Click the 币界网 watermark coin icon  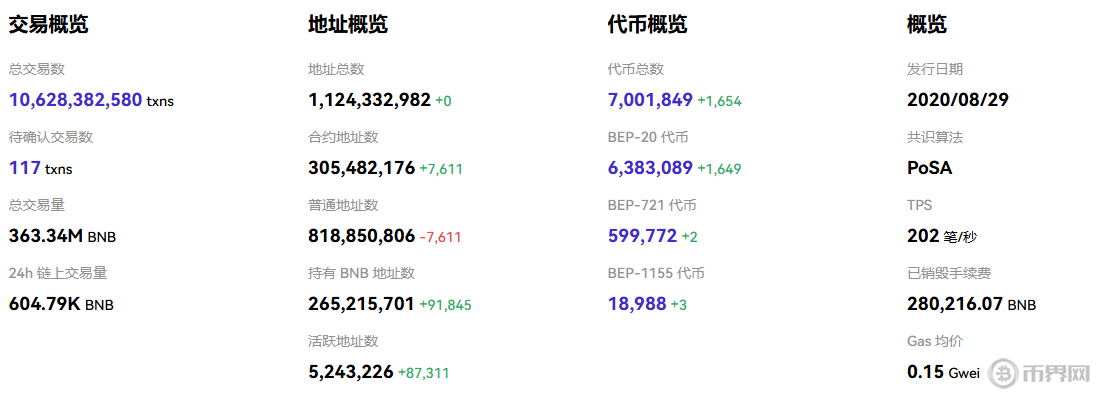(1003, 373)
